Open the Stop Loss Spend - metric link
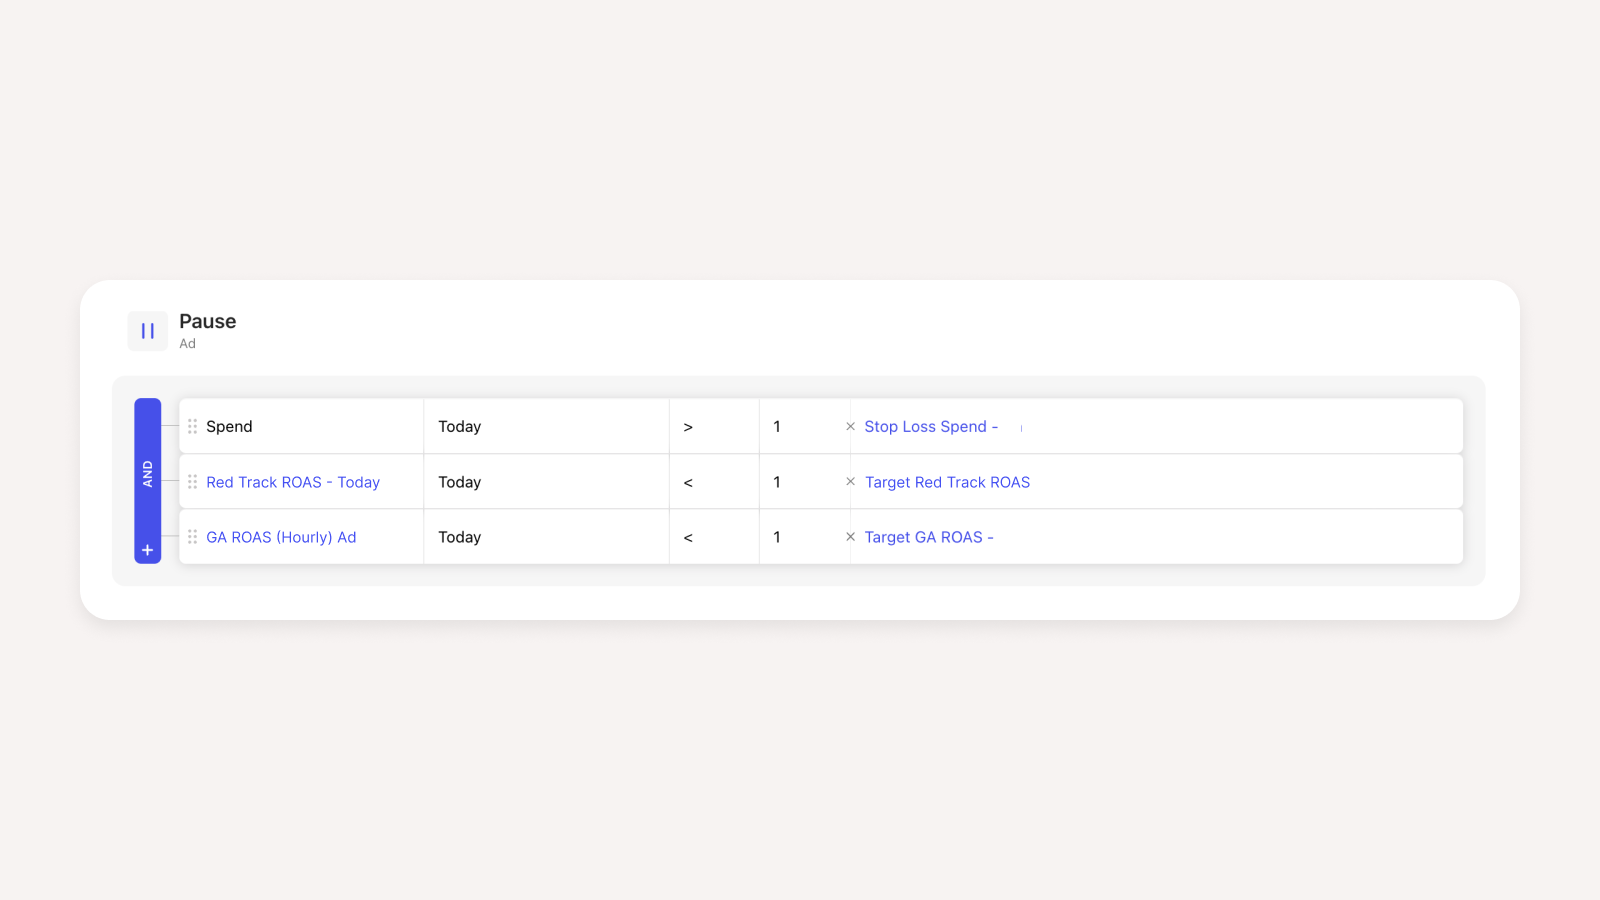1600x900 pixels. (931, 426)
